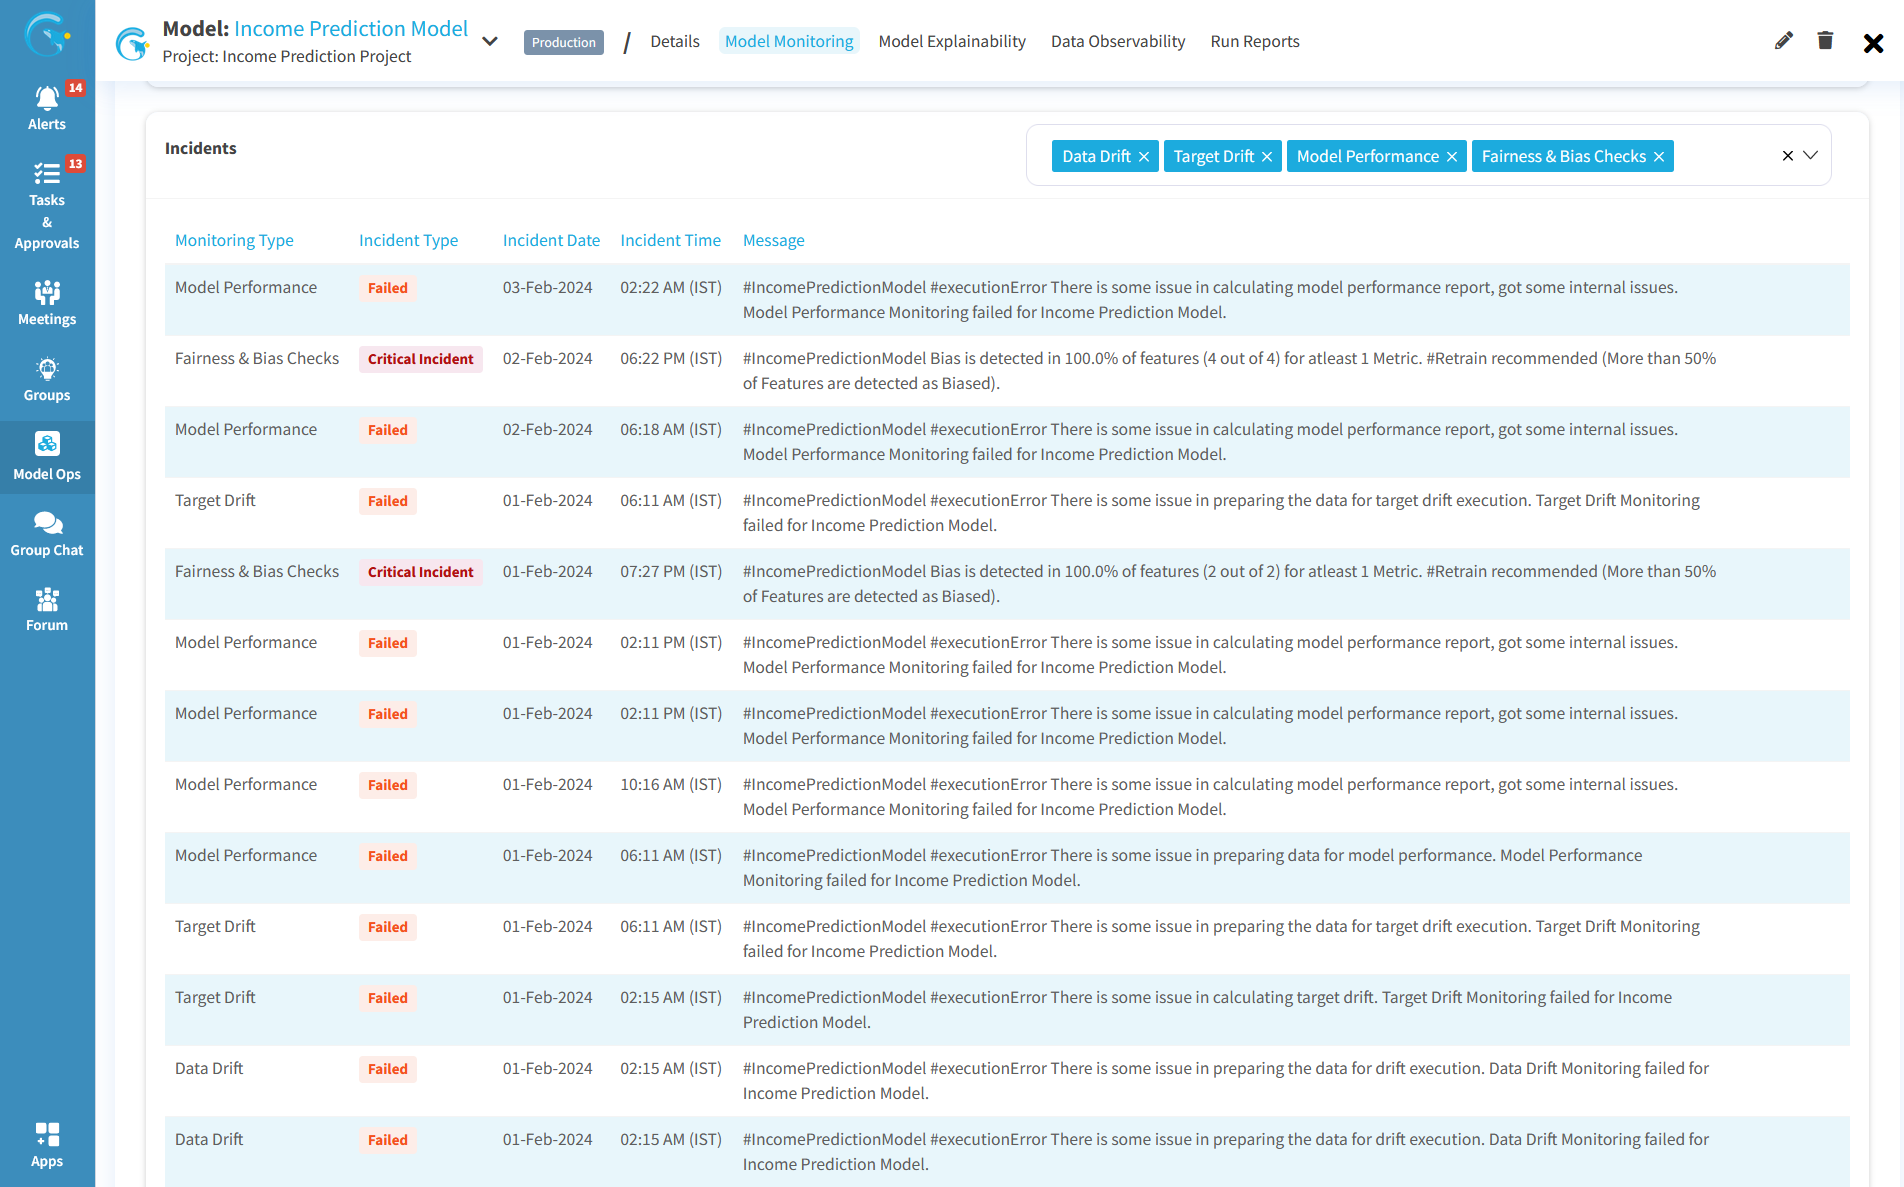Click Critical Incident badge at 07:27 PM

point(420,572)
